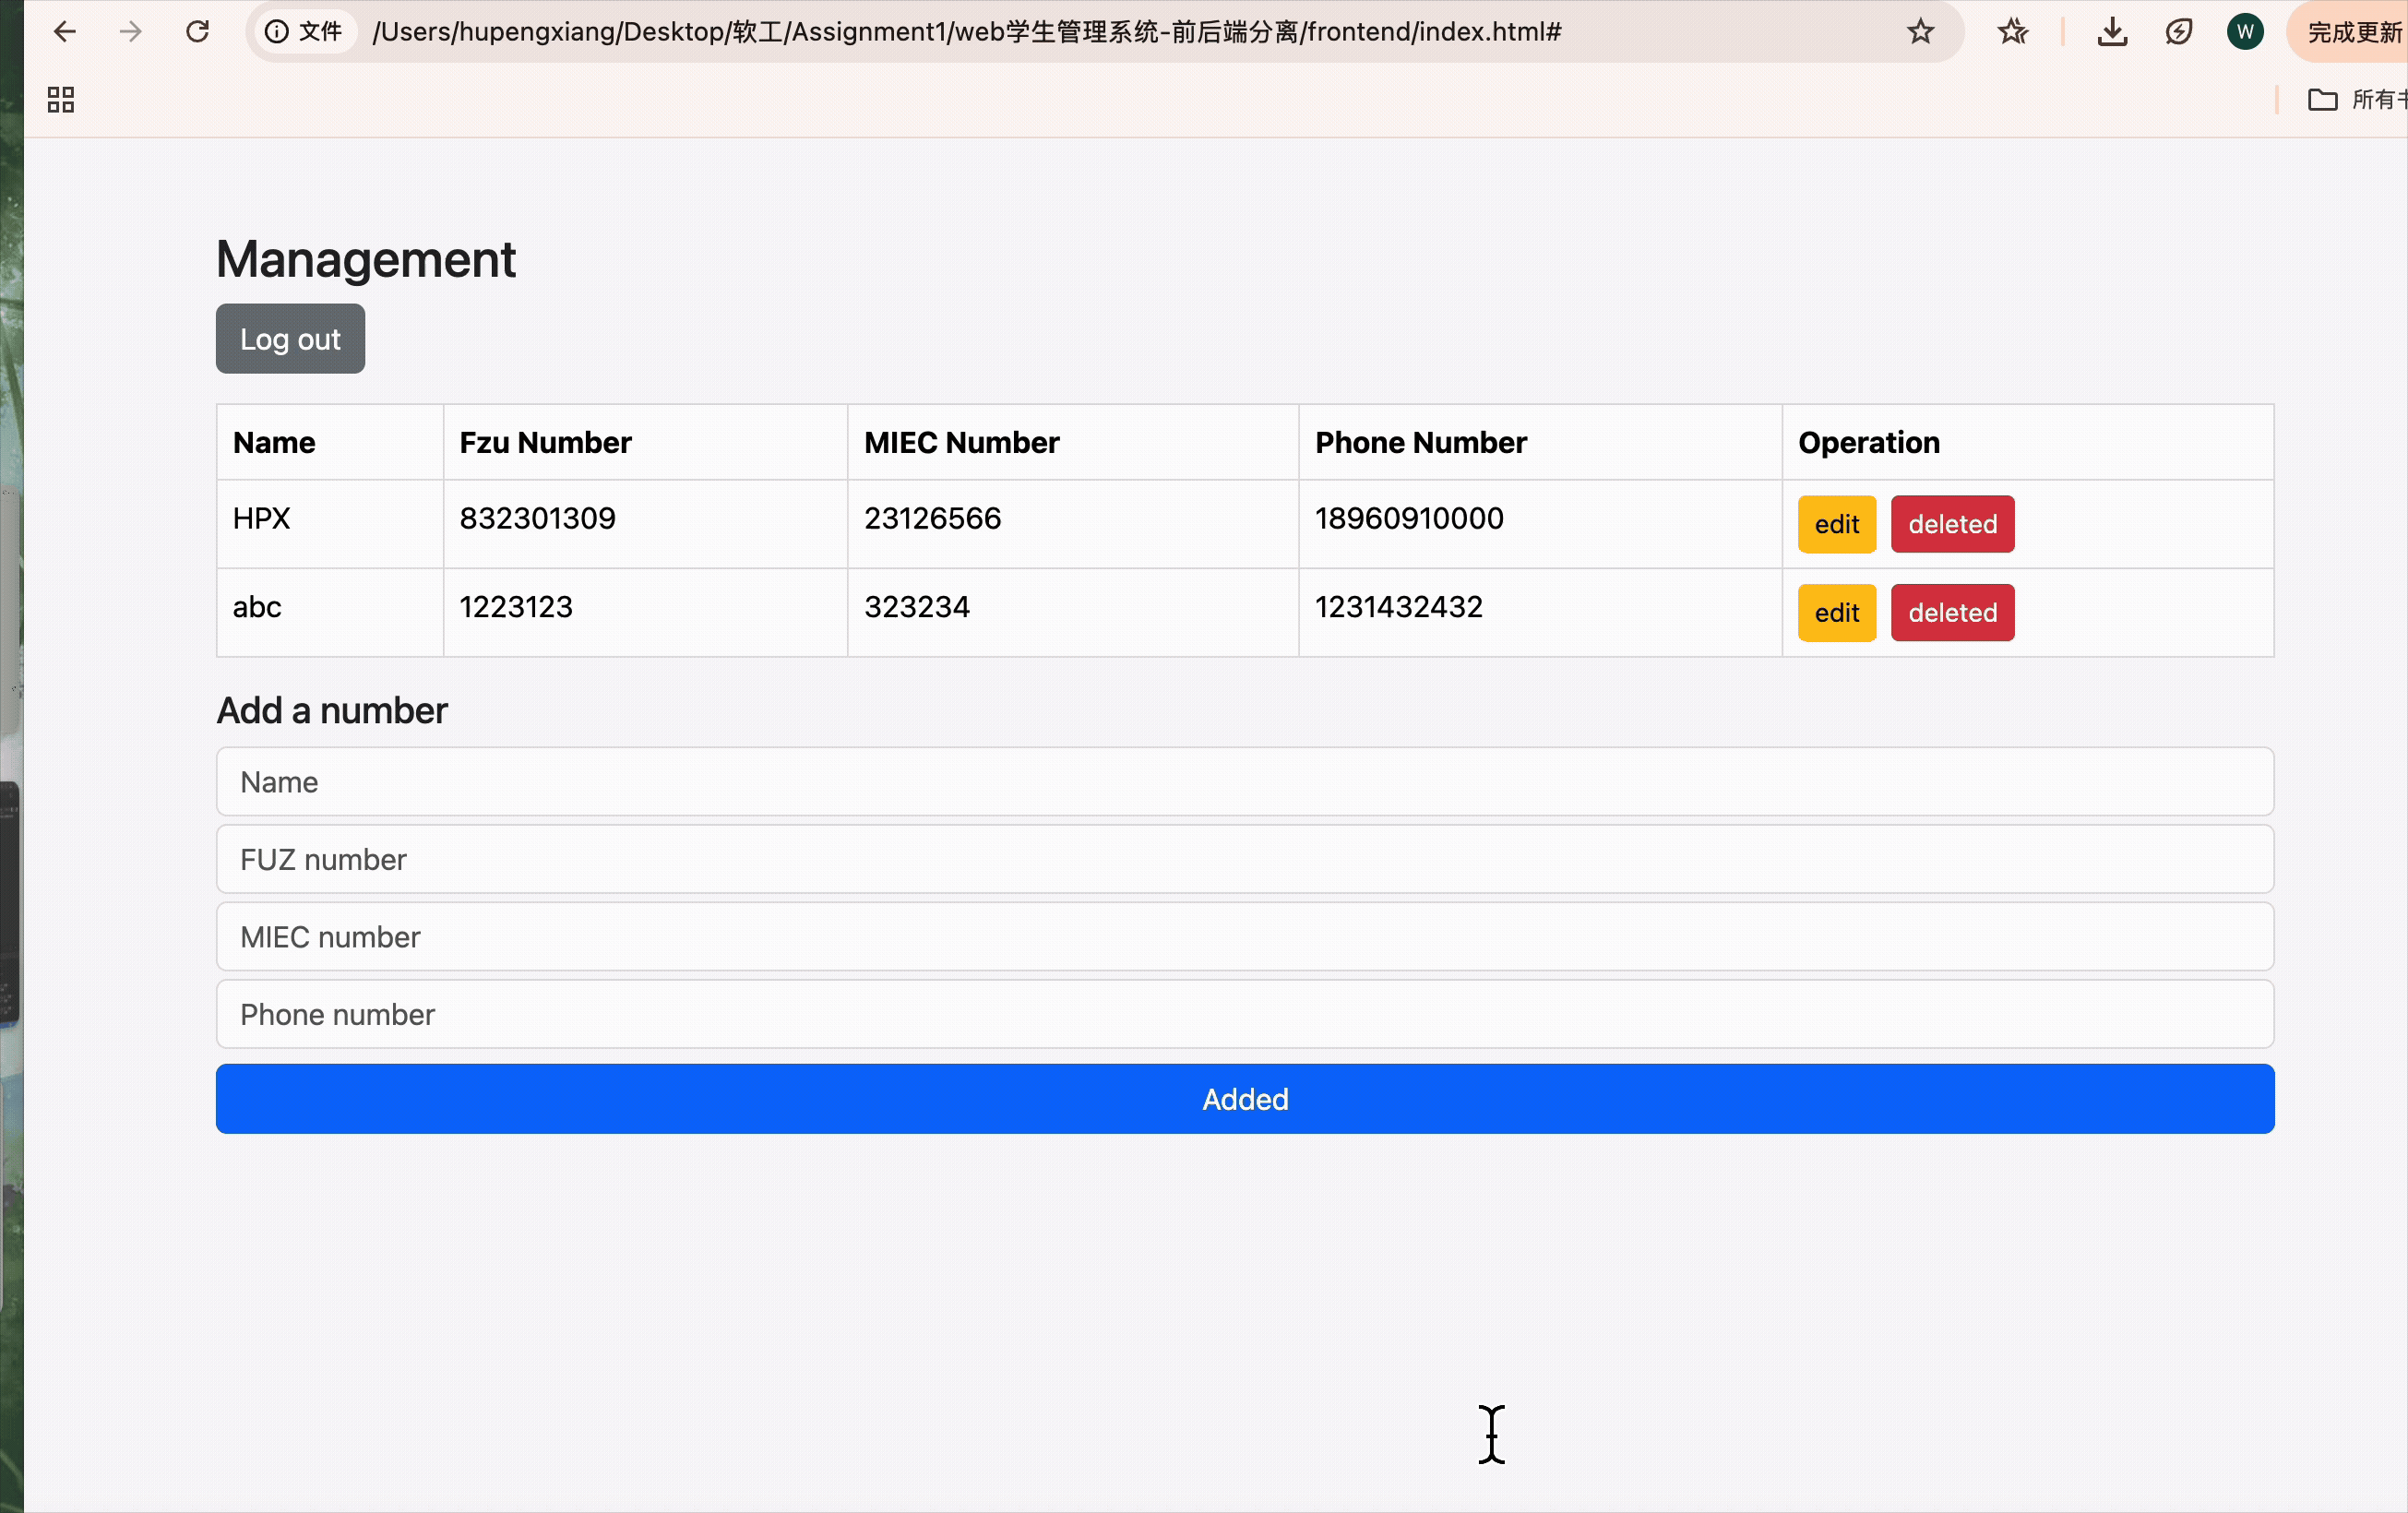Open the 文件 site info badge
This screenshot has height=1513, width=2408.
tap(303, 31)
